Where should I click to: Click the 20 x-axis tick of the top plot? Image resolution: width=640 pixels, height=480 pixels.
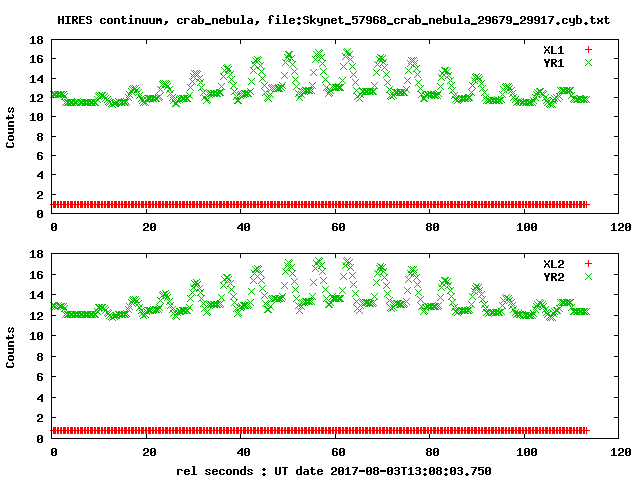149,227
